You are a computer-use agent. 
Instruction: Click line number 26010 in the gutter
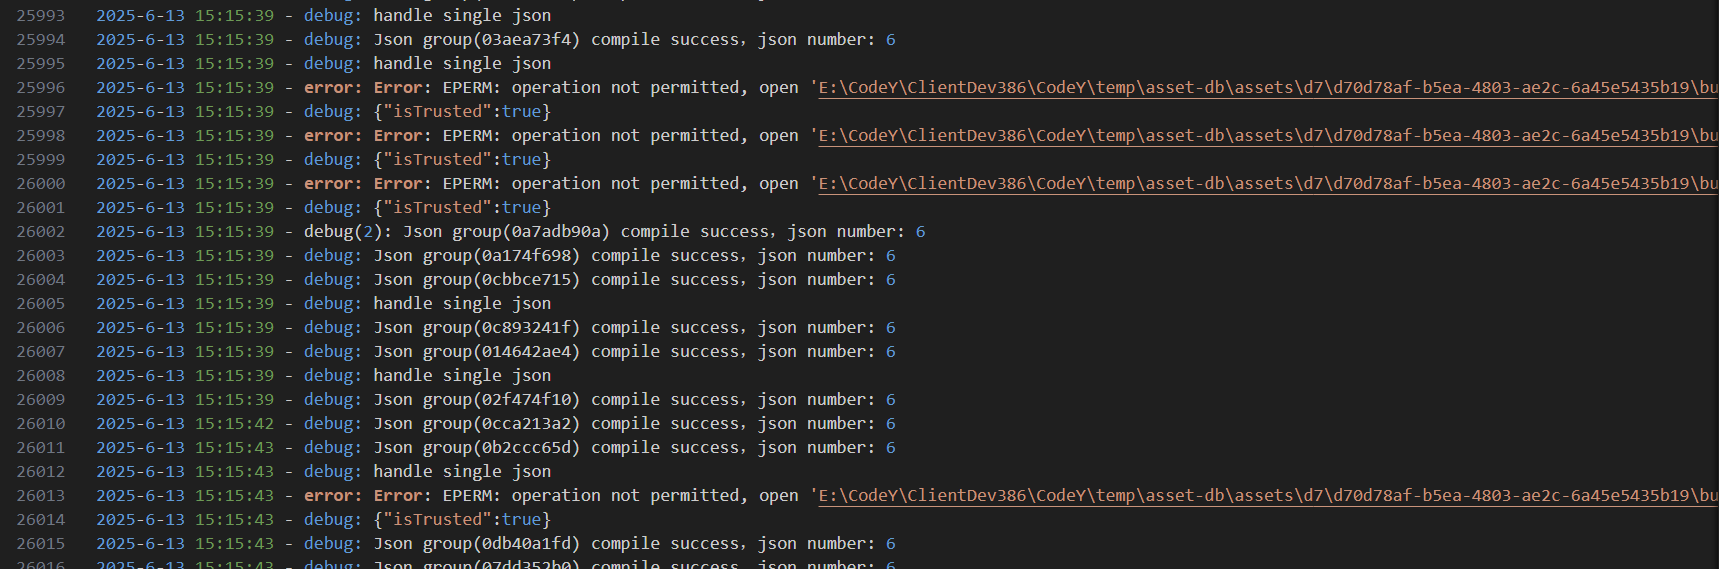point(41,424)
